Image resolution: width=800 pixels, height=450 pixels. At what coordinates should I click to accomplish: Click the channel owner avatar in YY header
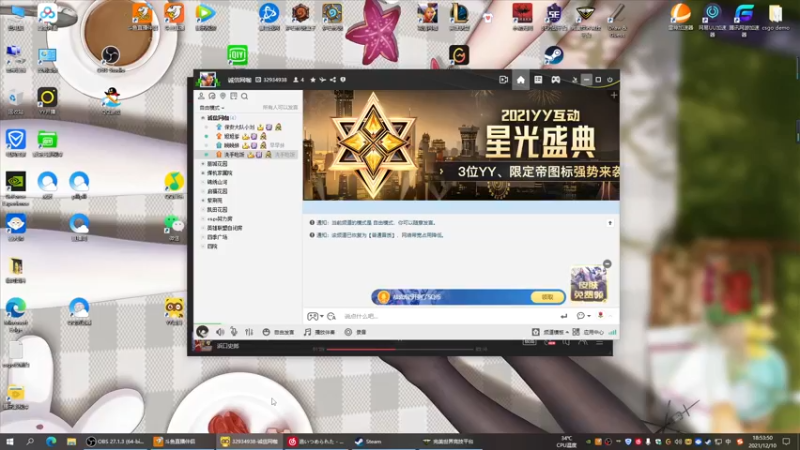pos(208,80)
